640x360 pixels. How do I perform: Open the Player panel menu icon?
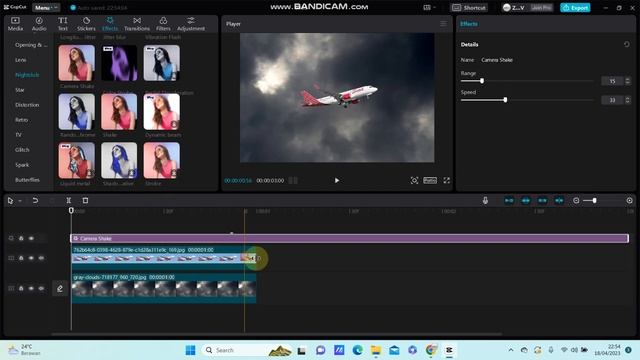(x=443, y=24)
